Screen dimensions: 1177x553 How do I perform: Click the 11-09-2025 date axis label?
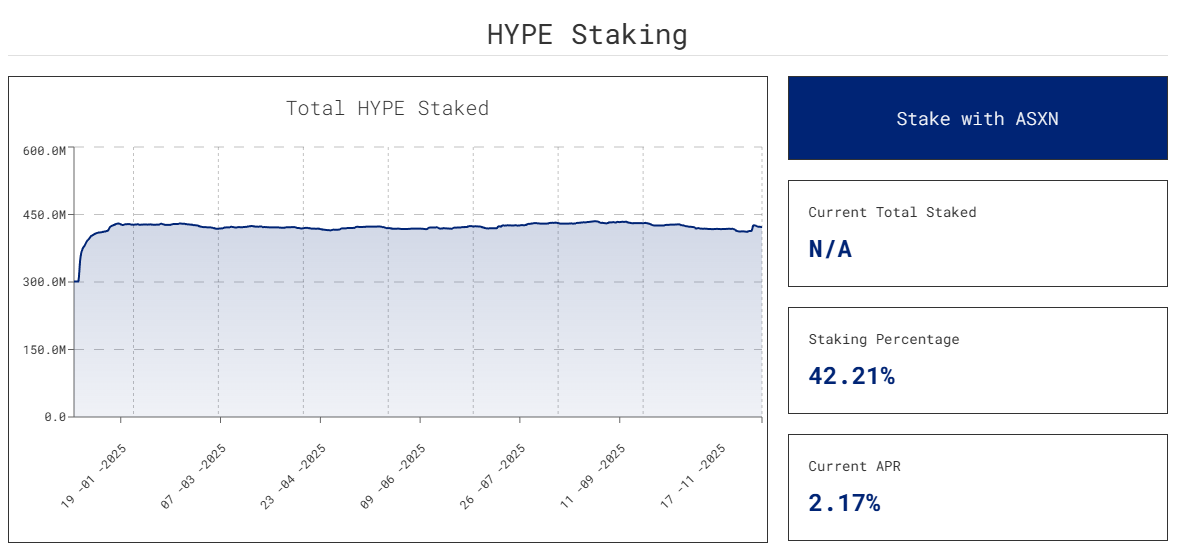click(594, 477)
